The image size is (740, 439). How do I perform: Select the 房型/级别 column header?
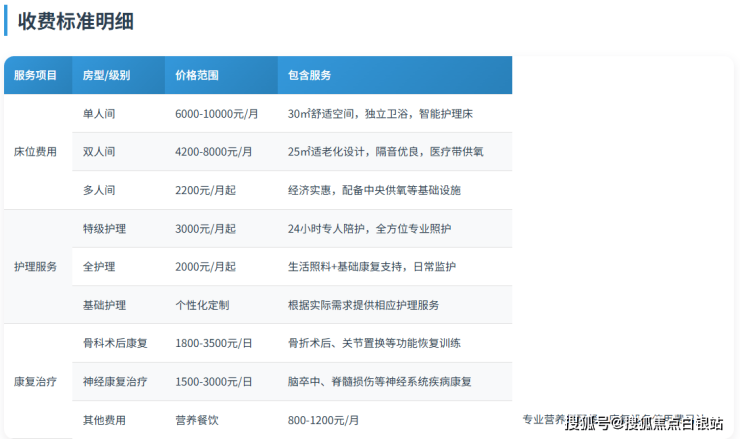106,76
